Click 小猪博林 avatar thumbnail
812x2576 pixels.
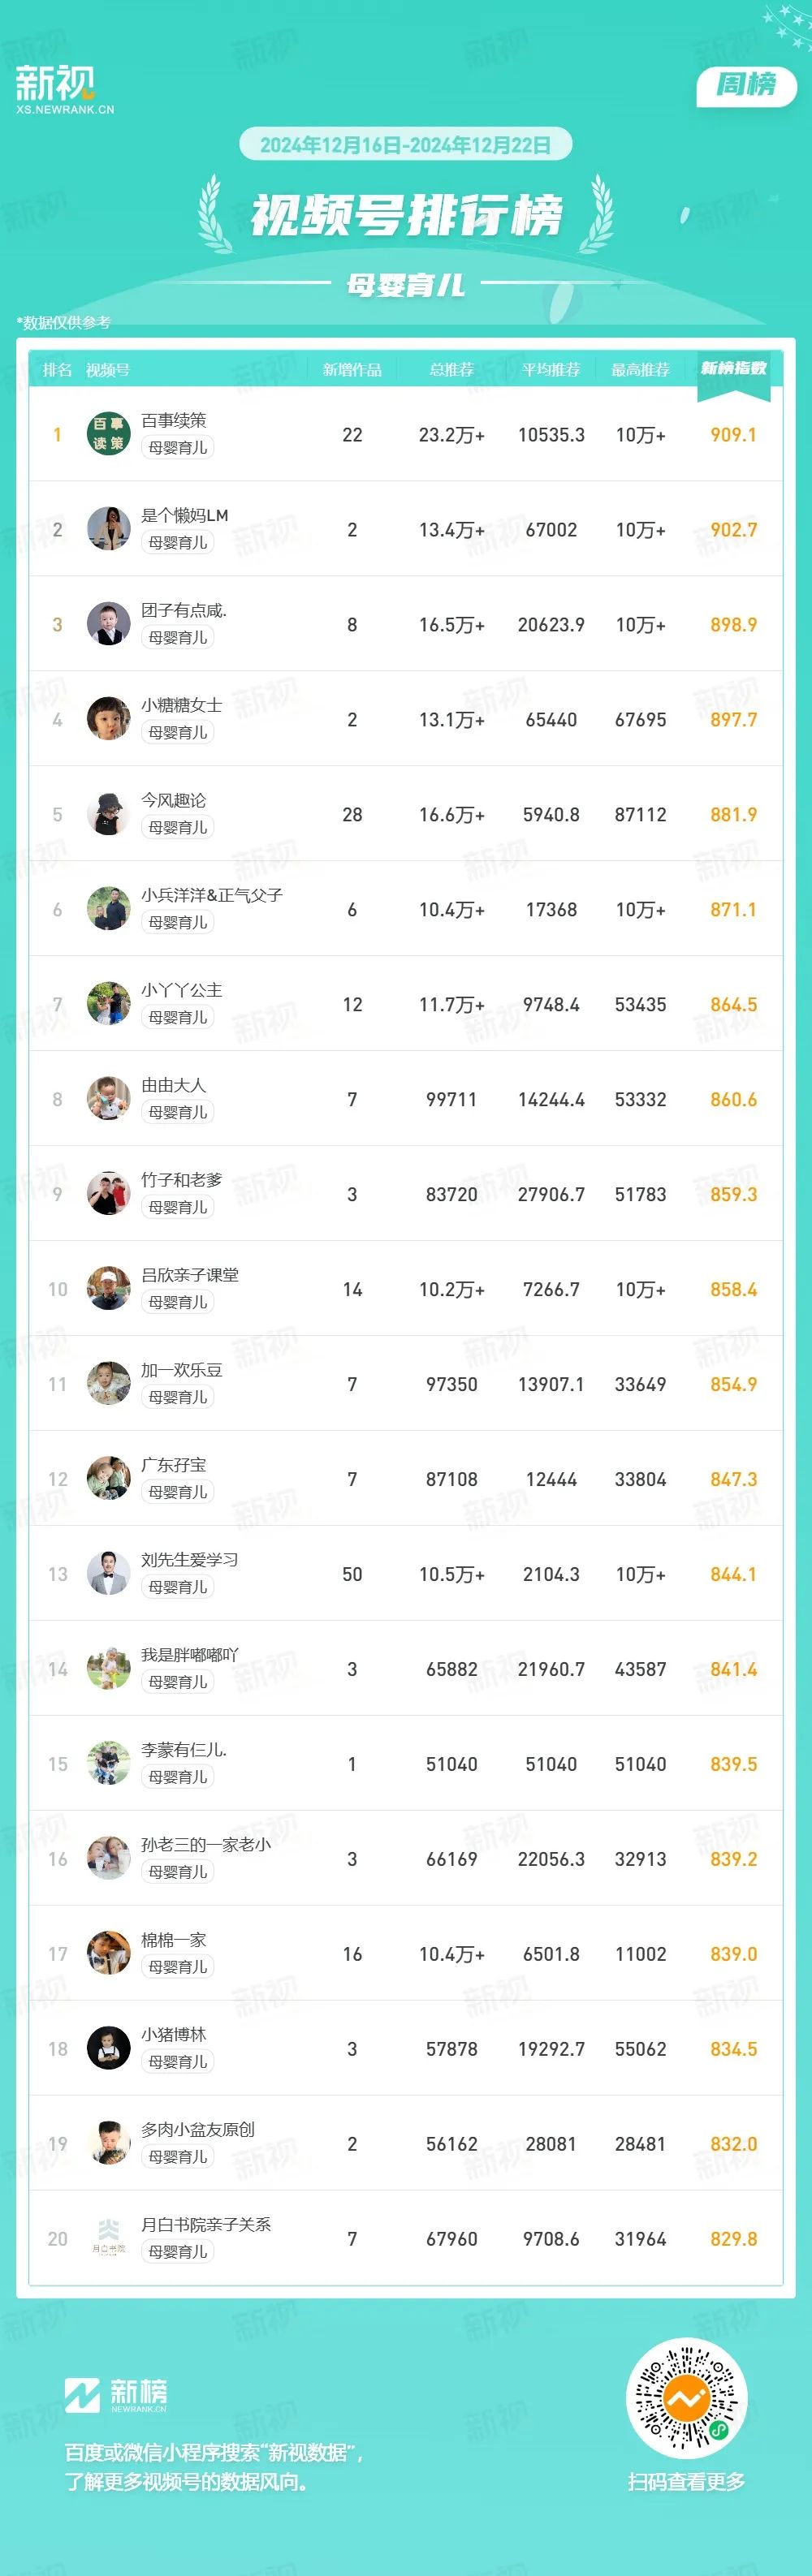(108, 2049)
